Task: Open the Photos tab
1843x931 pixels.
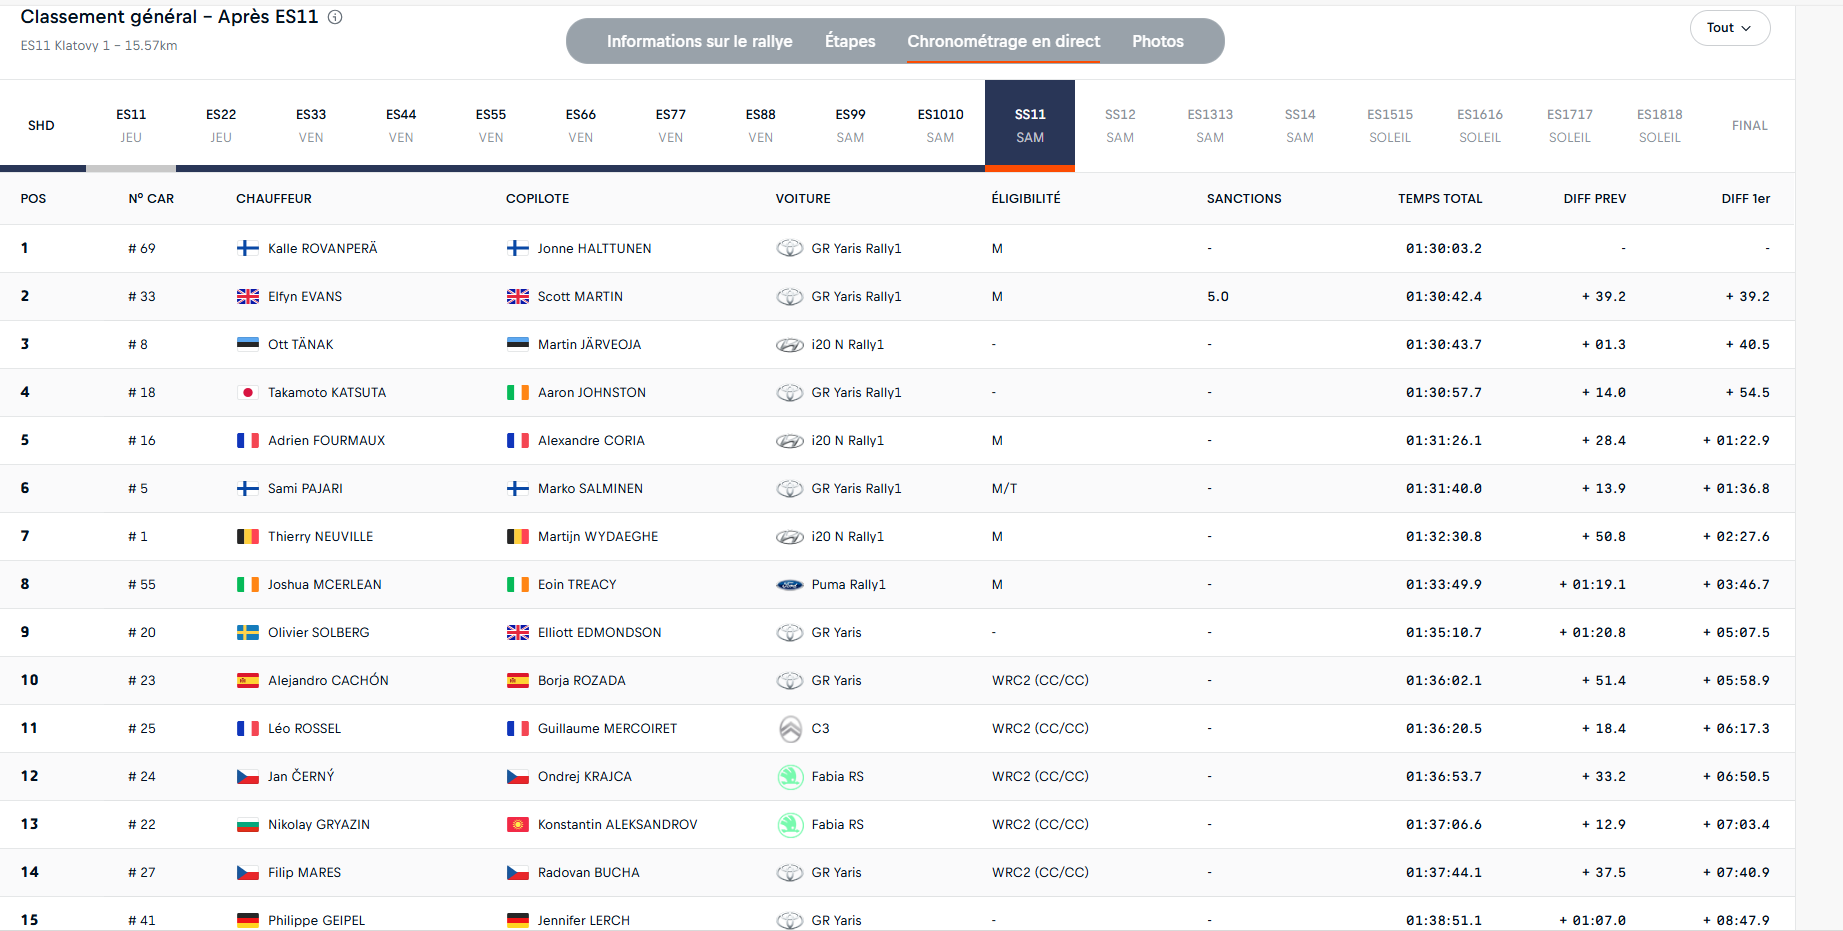Action: [x=1158, y=41]
